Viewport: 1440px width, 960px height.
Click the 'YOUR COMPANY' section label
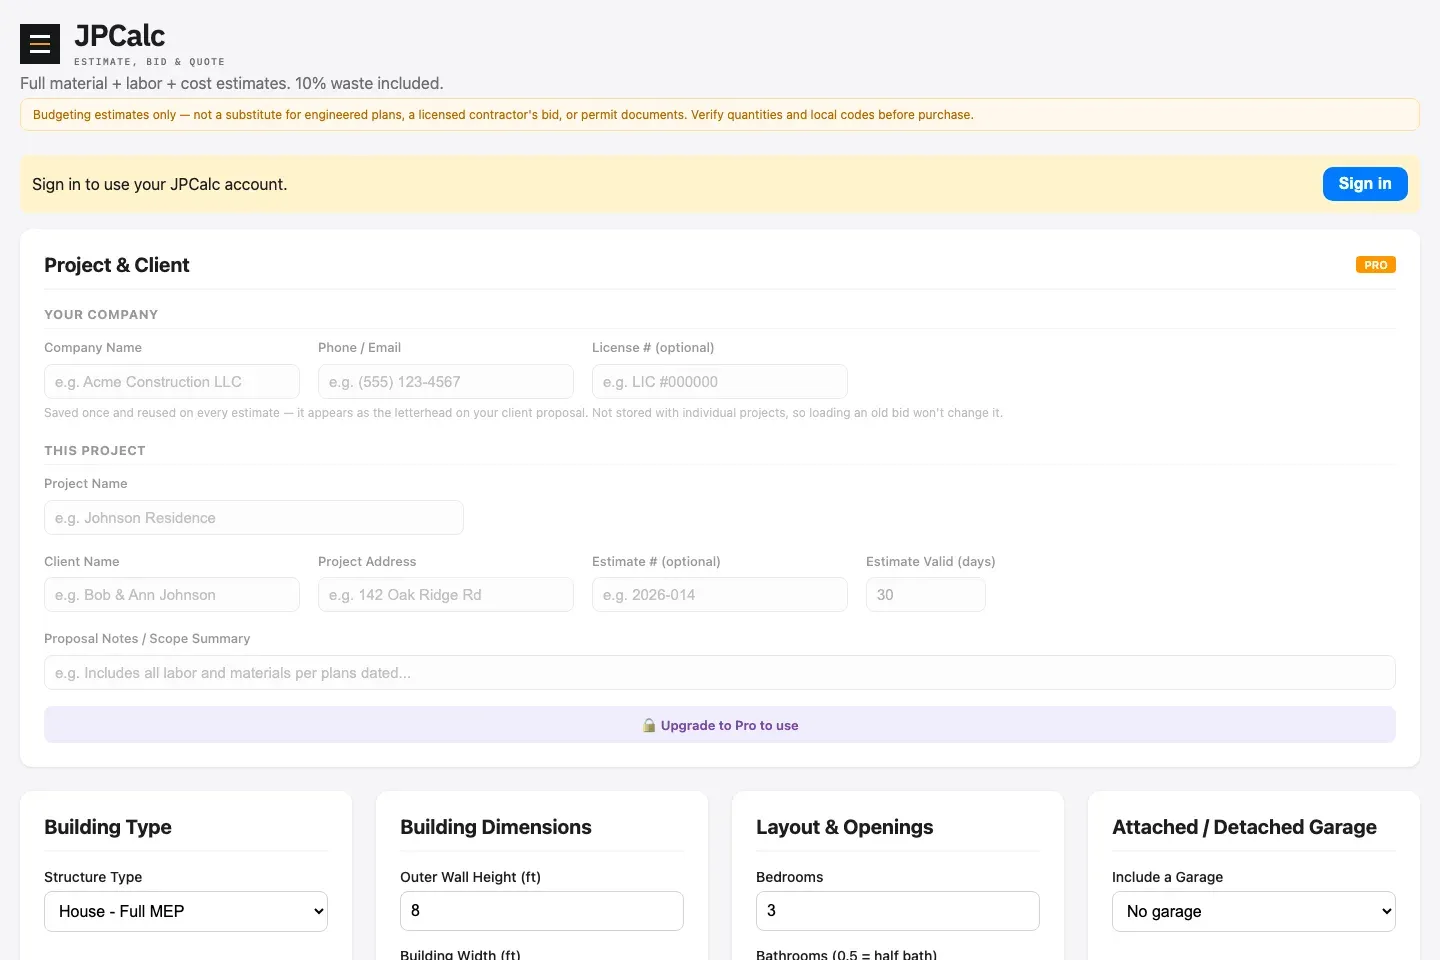click(101, 315)
